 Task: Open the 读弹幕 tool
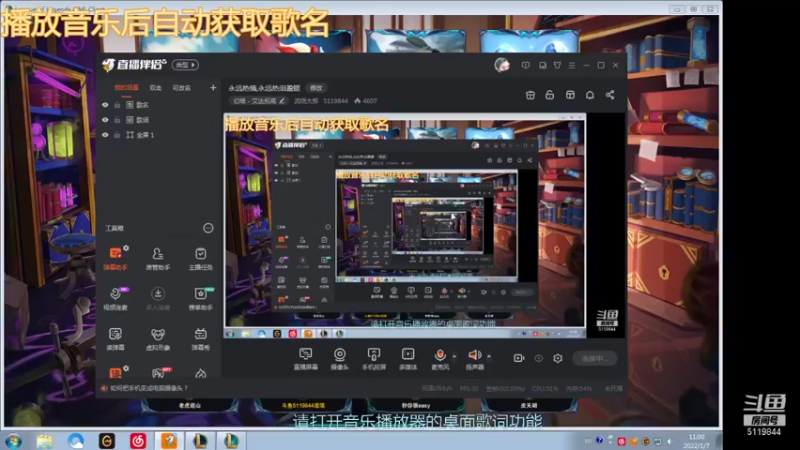click(x=115, y=338)
